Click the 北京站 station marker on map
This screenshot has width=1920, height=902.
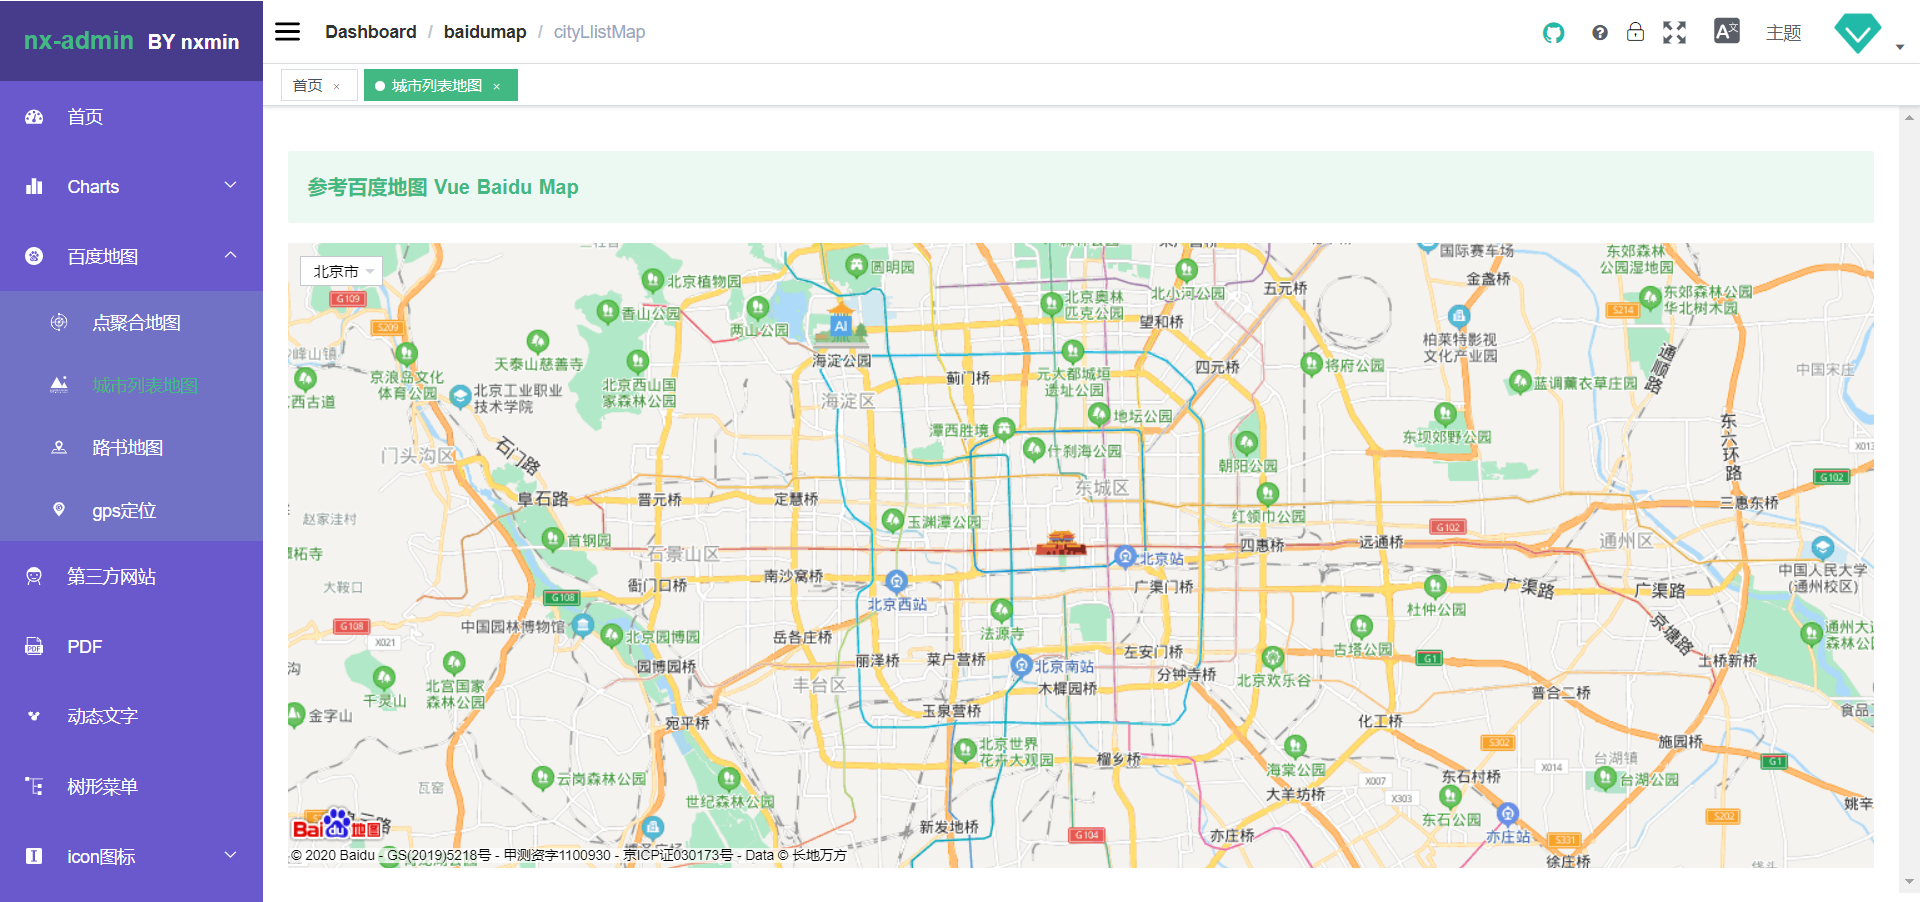click(1125, 557)
